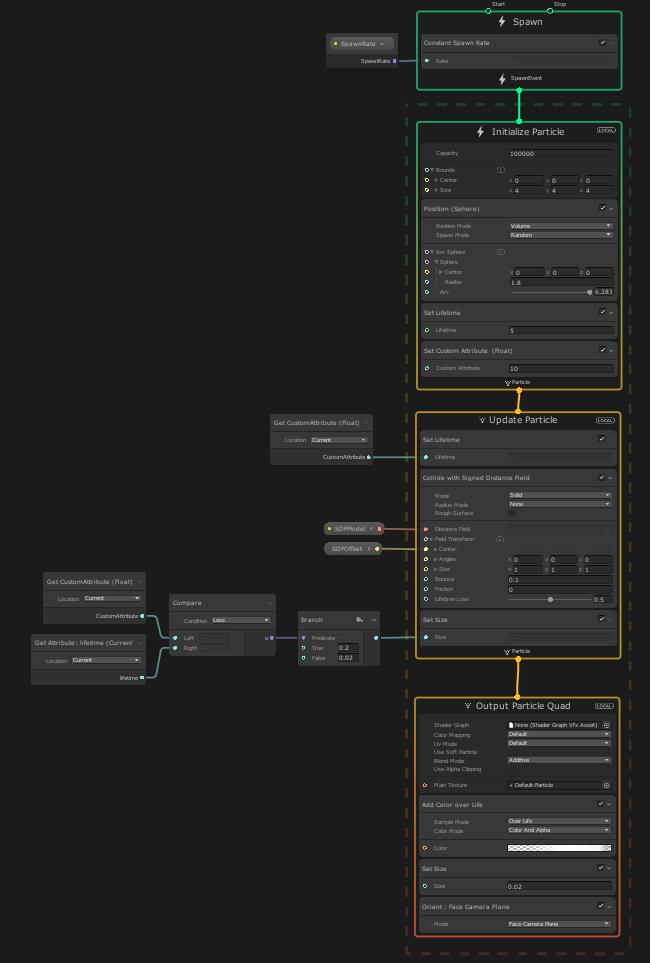Click the LOCAL space button on Output Particle Quad
Image resolution: width=650 pixels, height=963 pixels.
point(605,706)
